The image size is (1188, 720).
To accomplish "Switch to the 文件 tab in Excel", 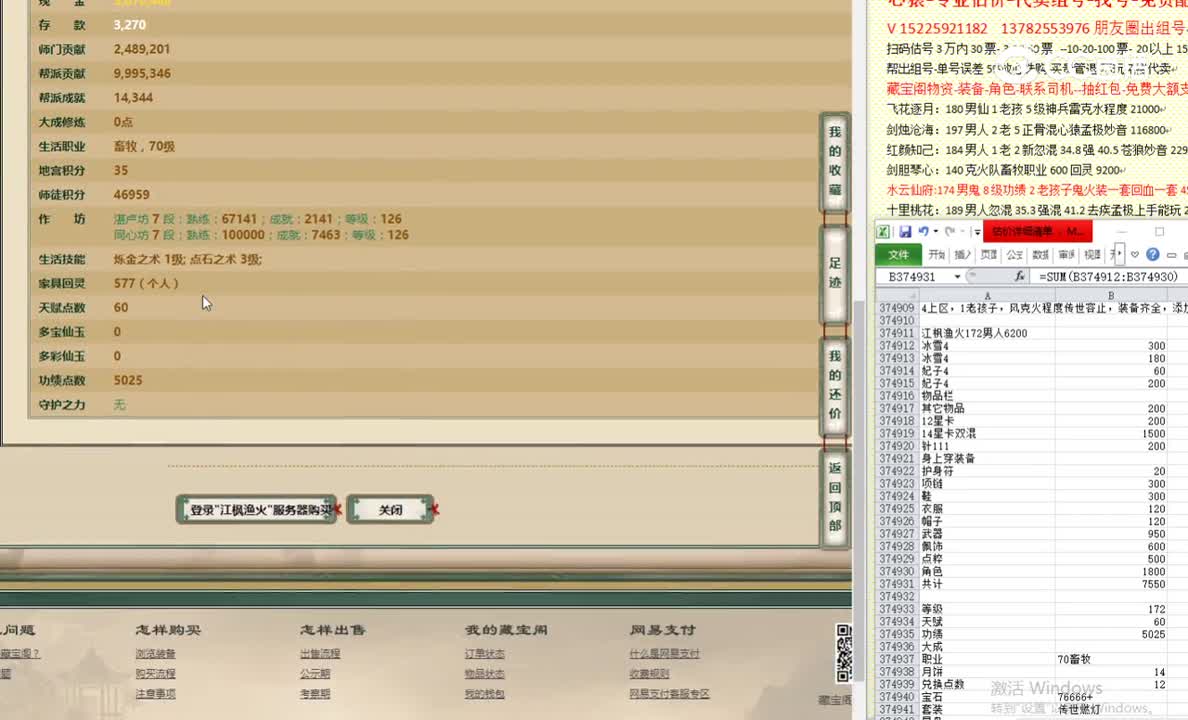I will (x=900, y=253).
